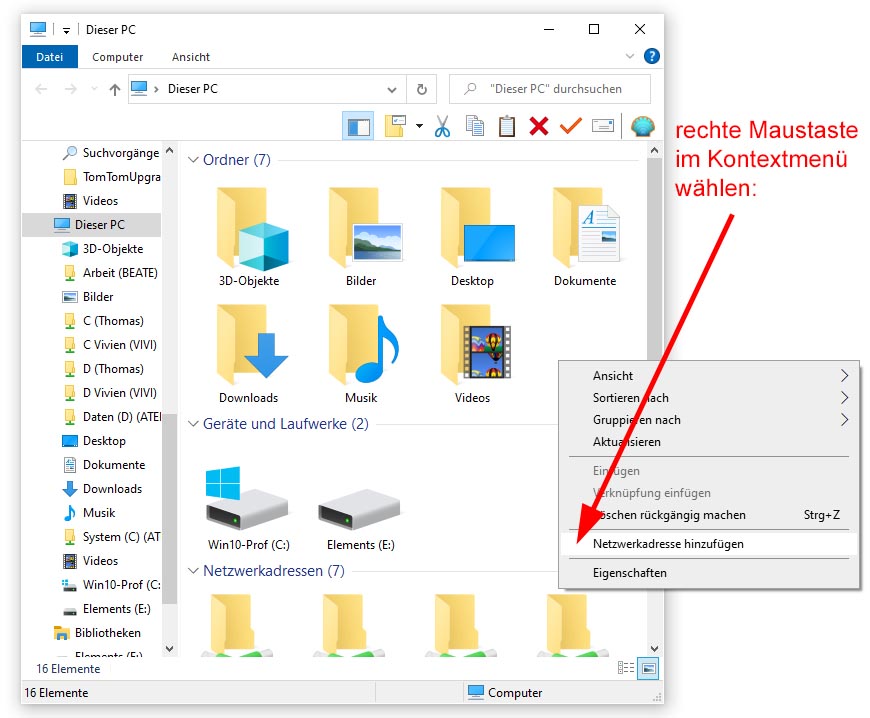
Task: Toggle the navigation pane button
Action: click(358, 126)
